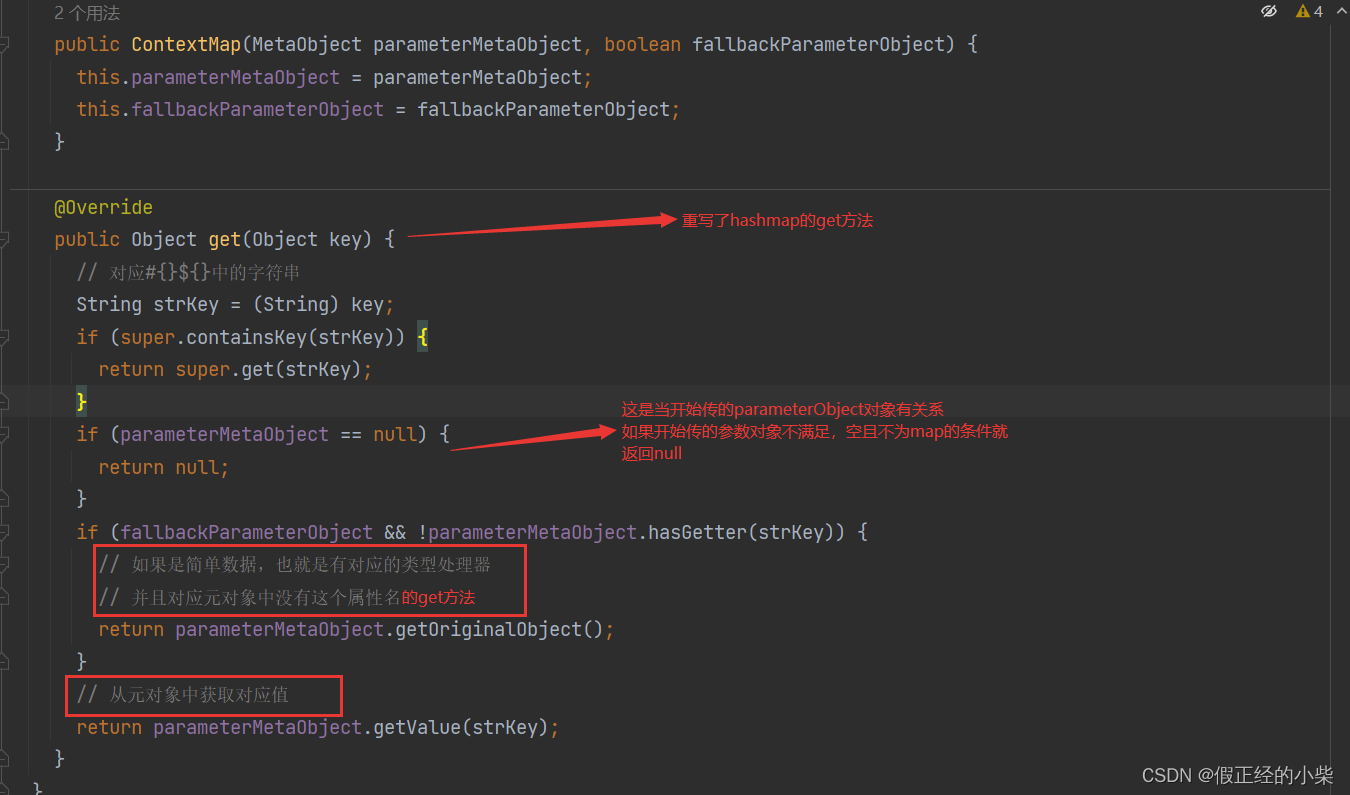Fold the 'if (super.containsKey' block
The image size is (1350, 795).
point(5,338)
